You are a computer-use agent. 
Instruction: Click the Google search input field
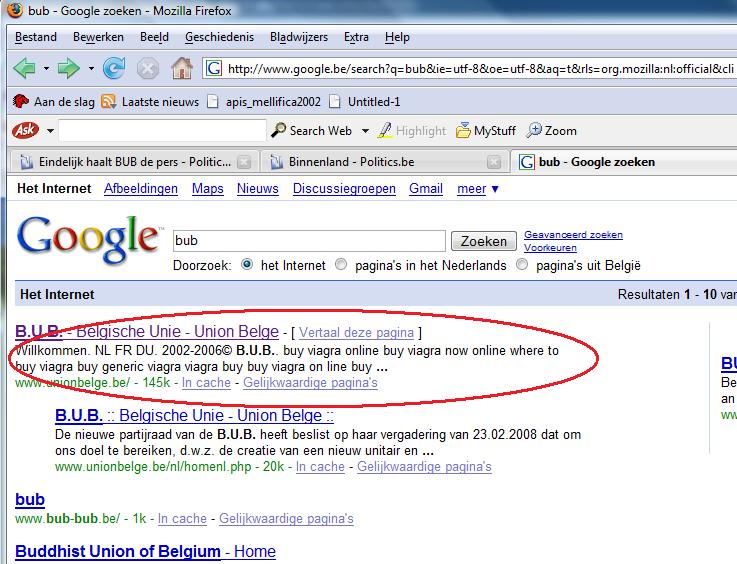308,241
